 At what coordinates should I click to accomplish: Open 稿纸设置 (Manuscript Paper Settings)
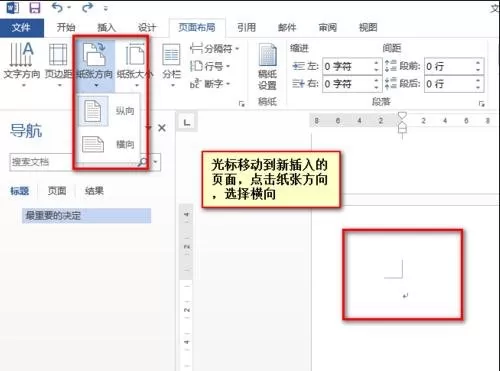[x=267, y=67]
